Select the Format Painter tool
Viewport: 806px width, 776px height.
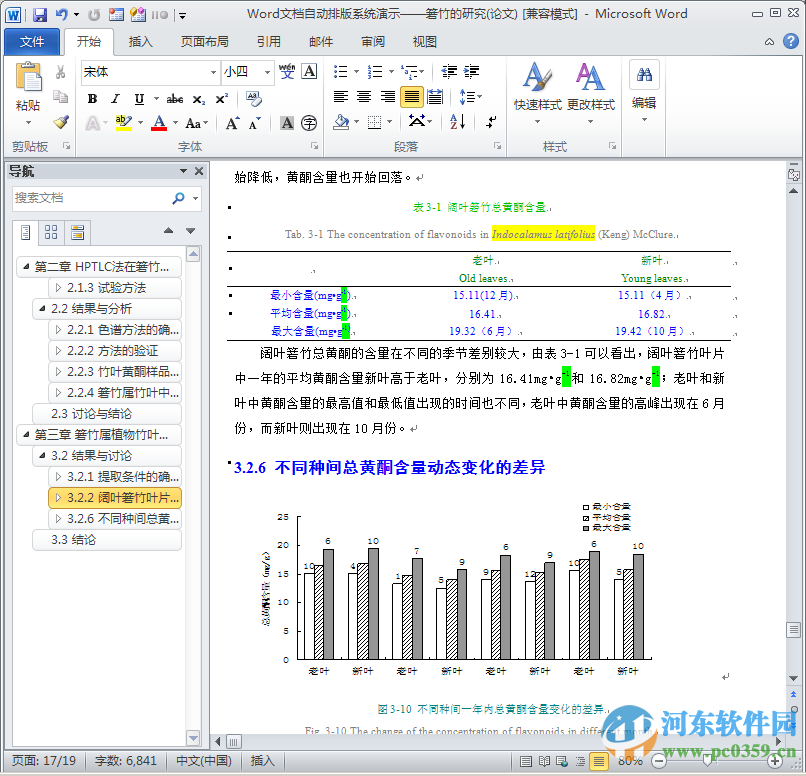[x=59, y=121]
